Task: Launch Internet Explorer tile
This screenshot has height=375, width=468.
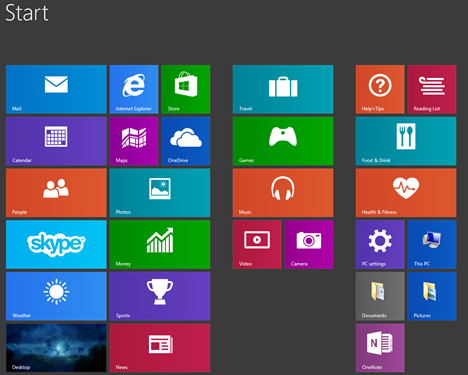Action: tap(134, 89)
